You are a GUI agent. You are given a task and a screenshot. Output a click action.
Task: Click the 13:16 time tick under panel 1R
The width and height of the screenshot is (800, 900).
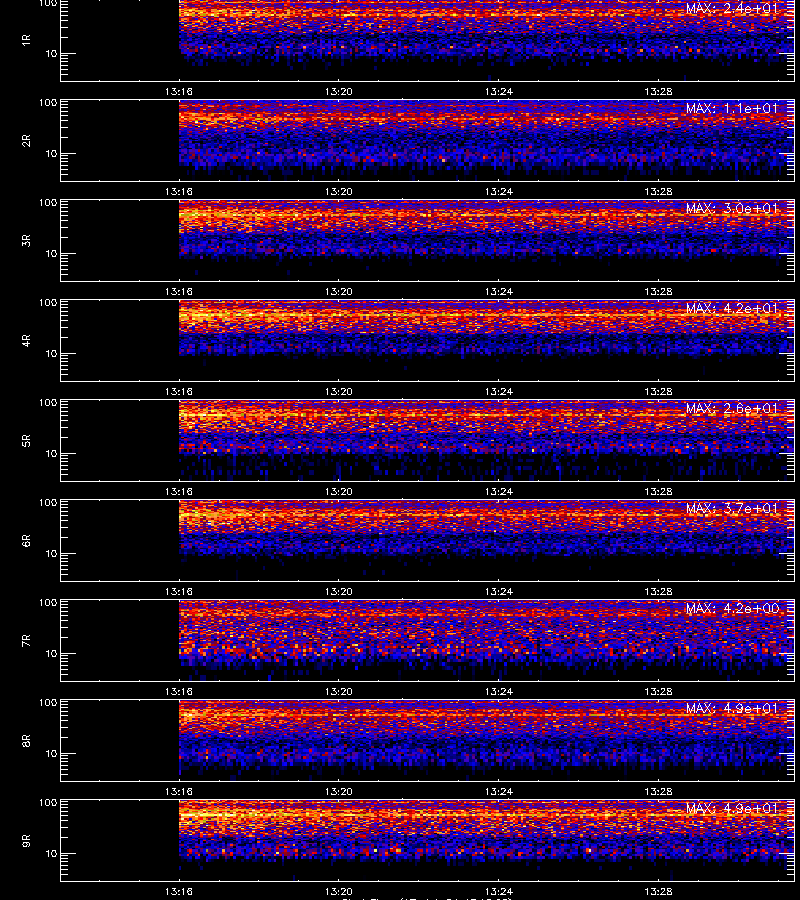pos(178,91)
